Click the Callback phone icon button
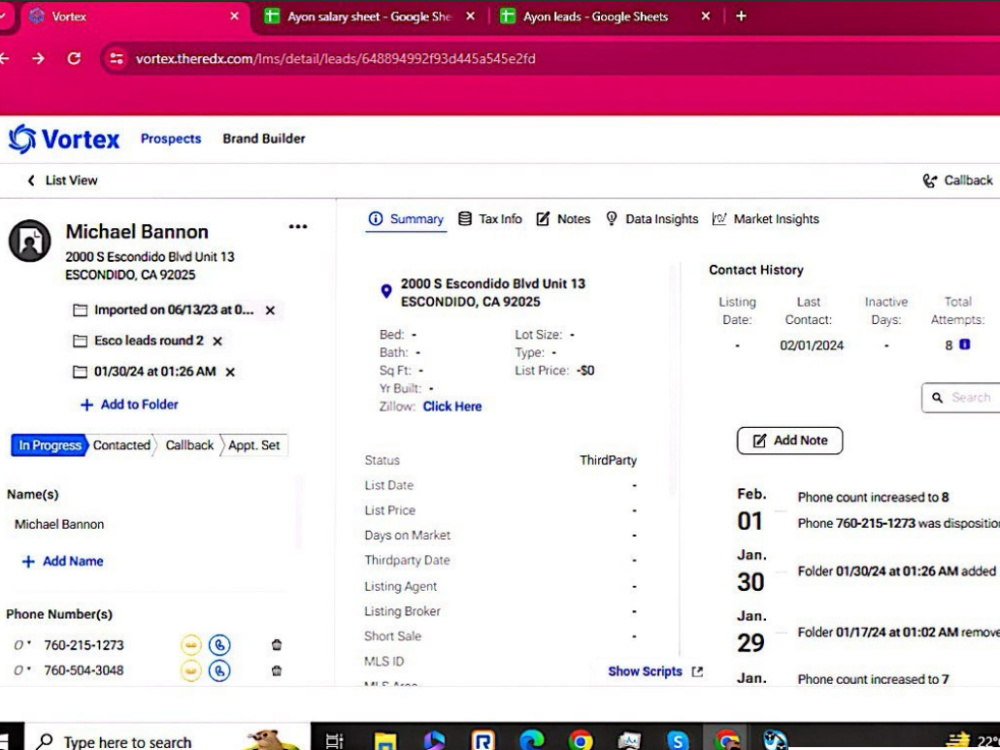This screenshot has width=1000, height=750. click(x=957, y=180)
